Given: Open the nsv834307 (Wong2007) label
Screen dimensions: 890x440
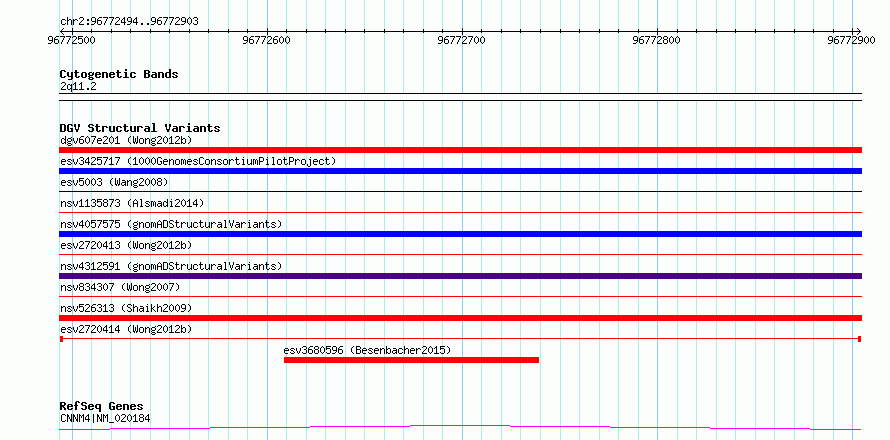Looking at the screenshot, I should pos(120,287).
